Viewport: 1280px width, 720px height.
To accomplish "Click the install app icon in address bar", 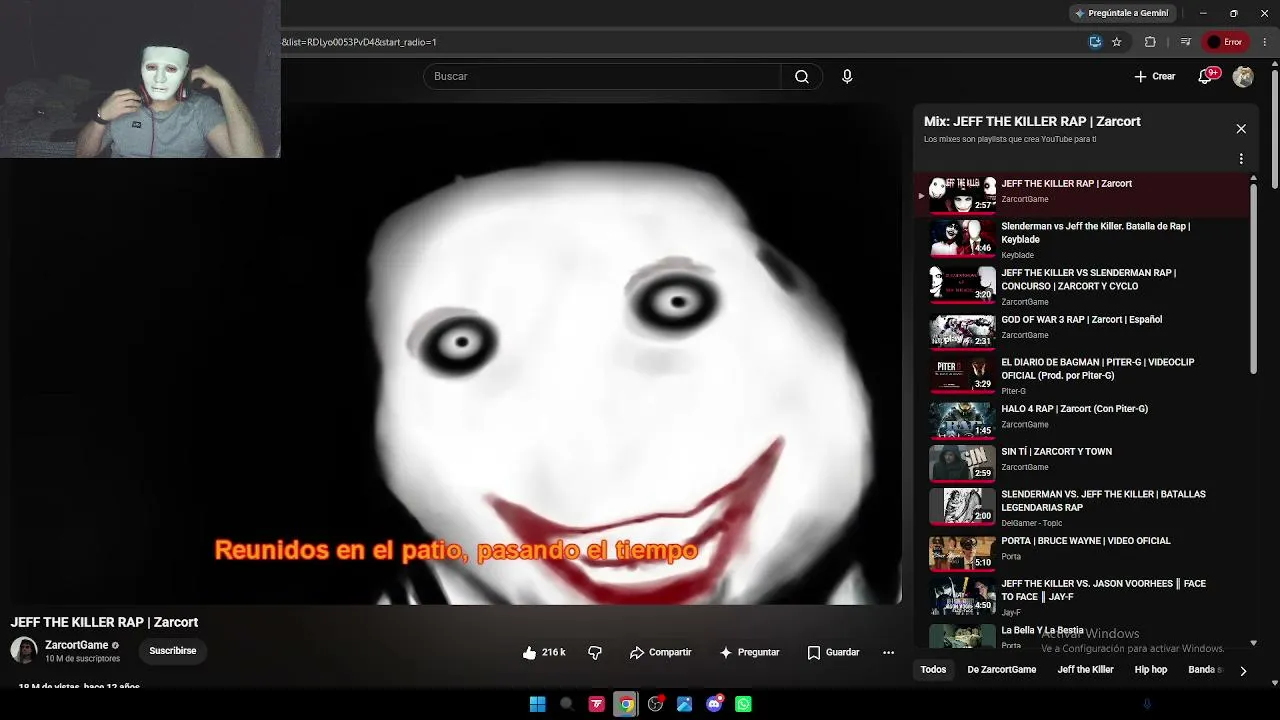I will coord(1095,42).
